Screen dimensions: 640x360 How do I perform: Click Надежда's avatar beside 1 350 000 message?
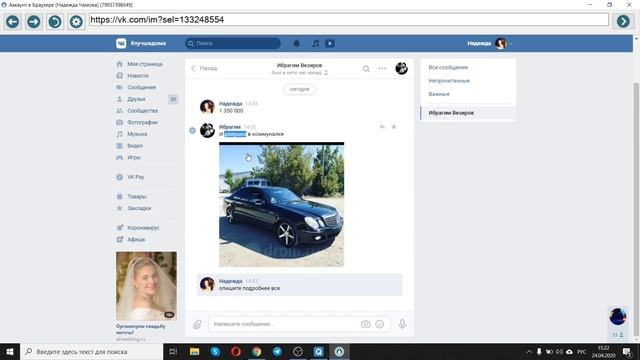point(207,107)
